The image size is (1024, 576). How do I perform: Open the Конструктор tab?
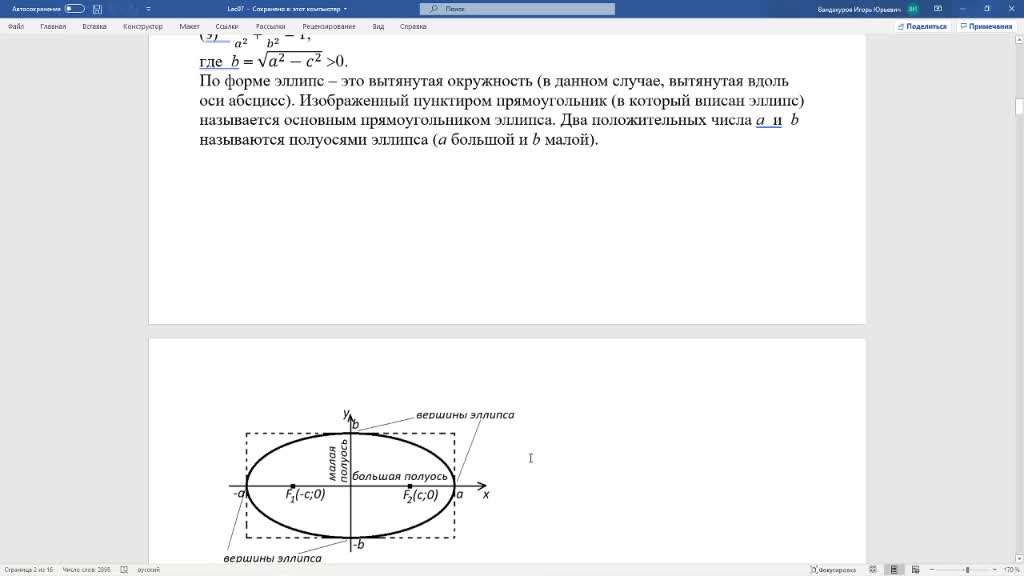coord(143,27)
